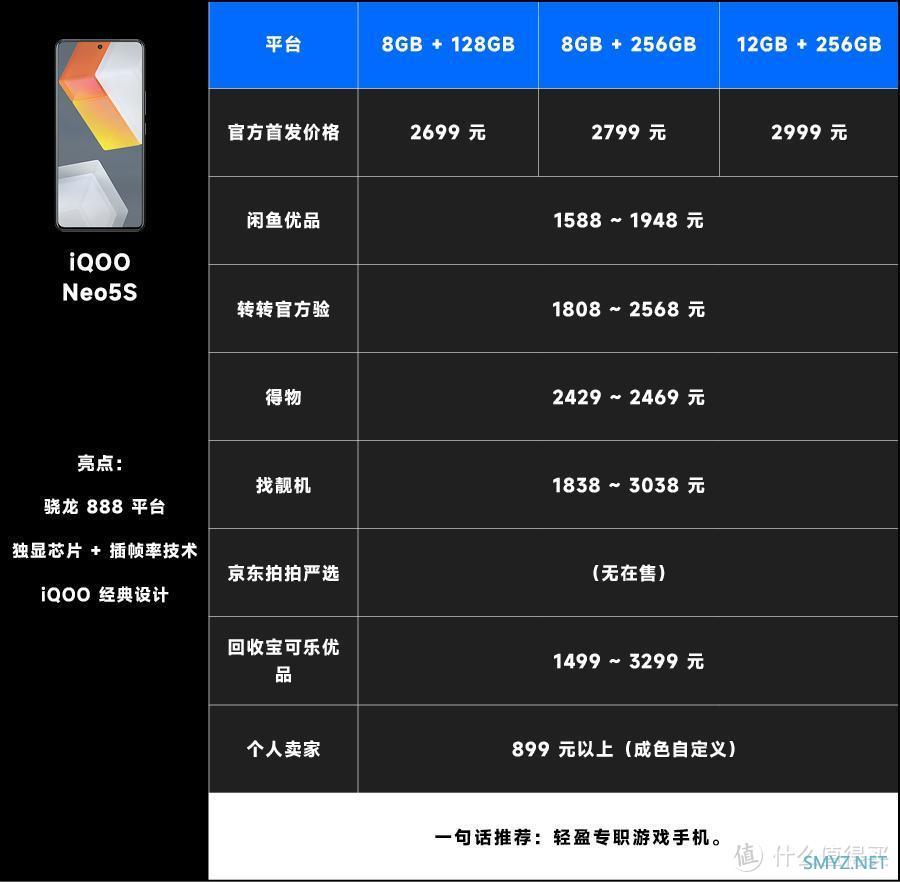Select the 1588 ~ 1948 元 price range

click(x=629, y=220)
